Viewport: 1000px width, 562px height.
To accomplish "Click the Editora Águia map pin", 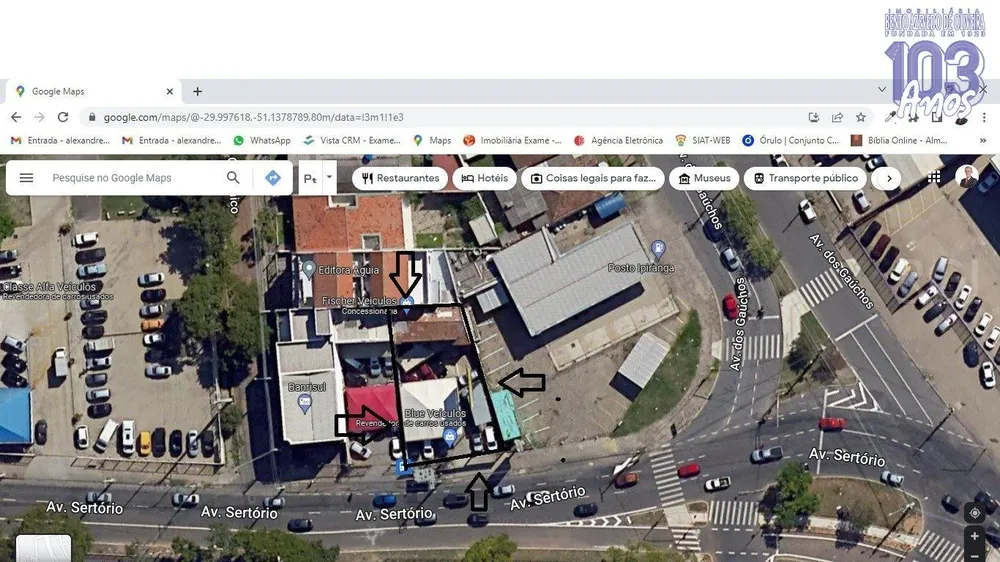I will point(309,269).
